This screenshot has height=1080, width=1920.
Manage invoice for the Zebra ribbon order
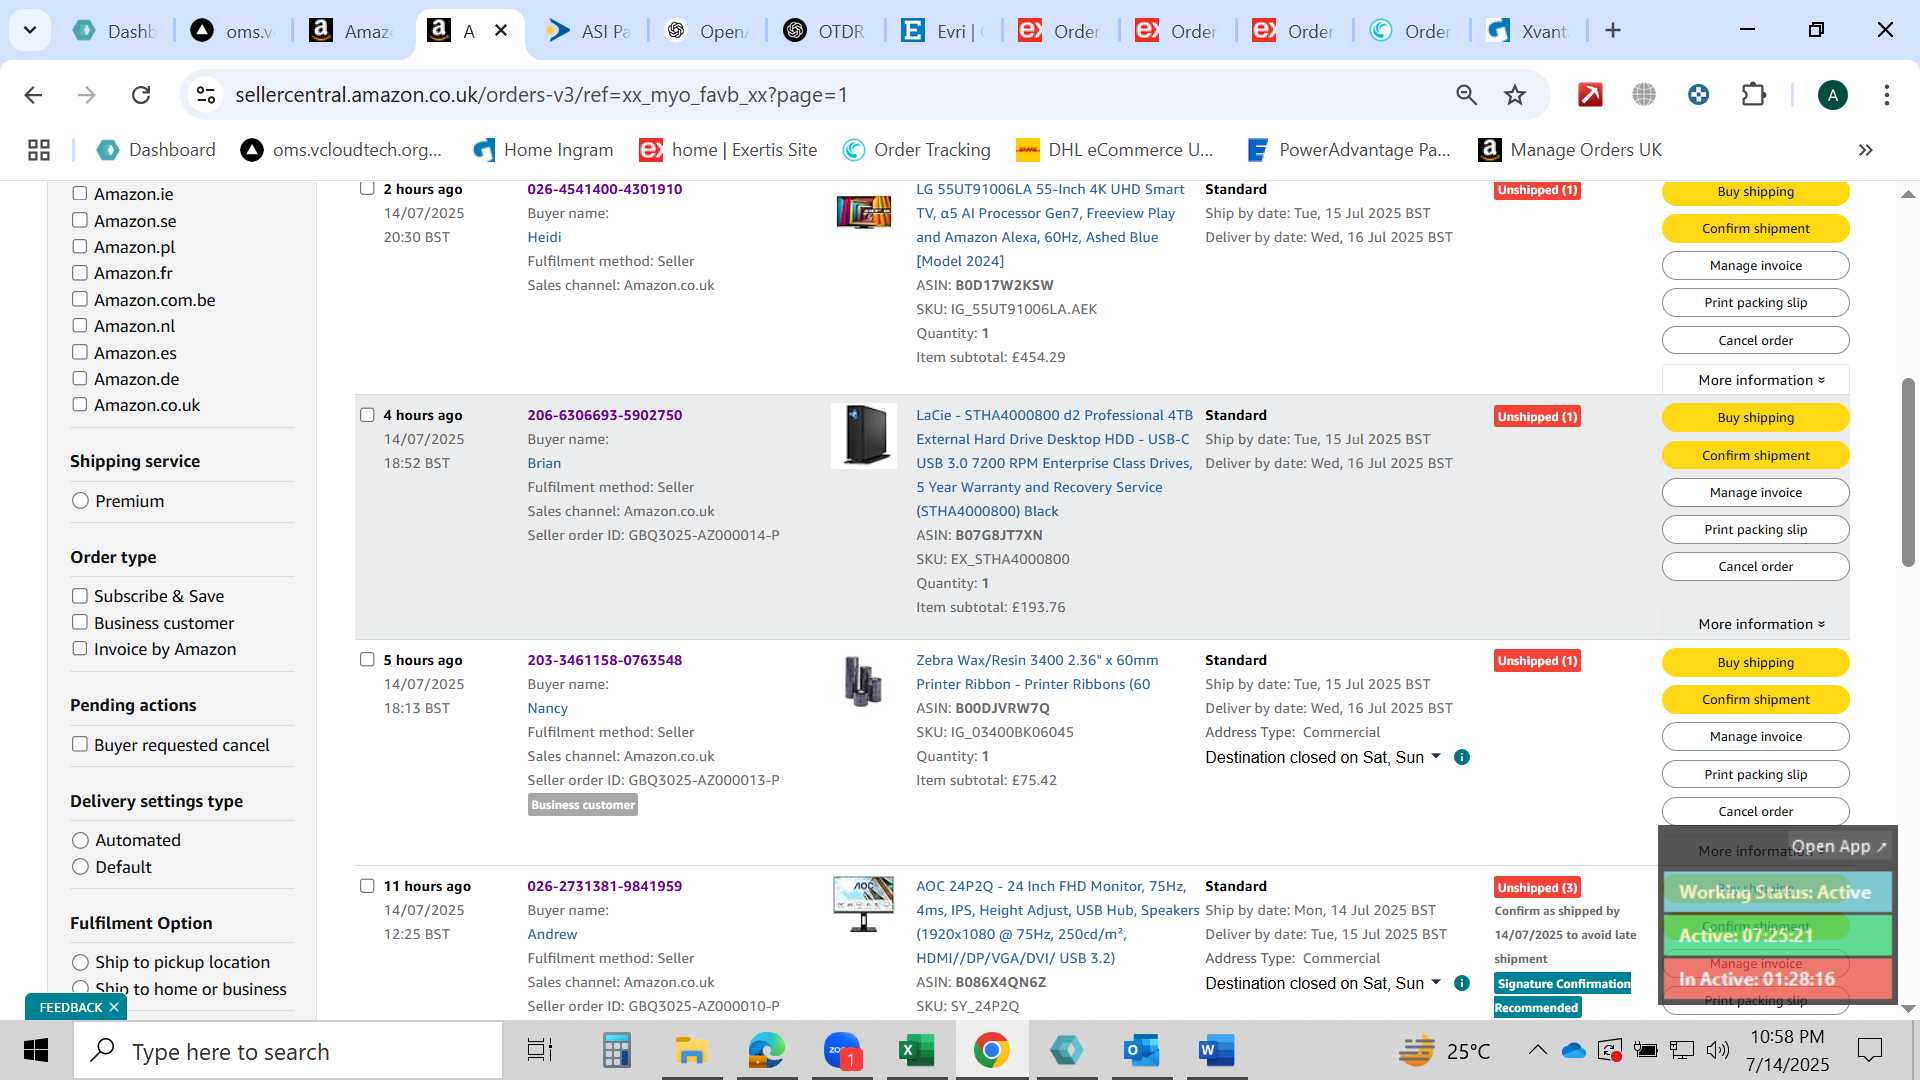(x=1755, y=737)
